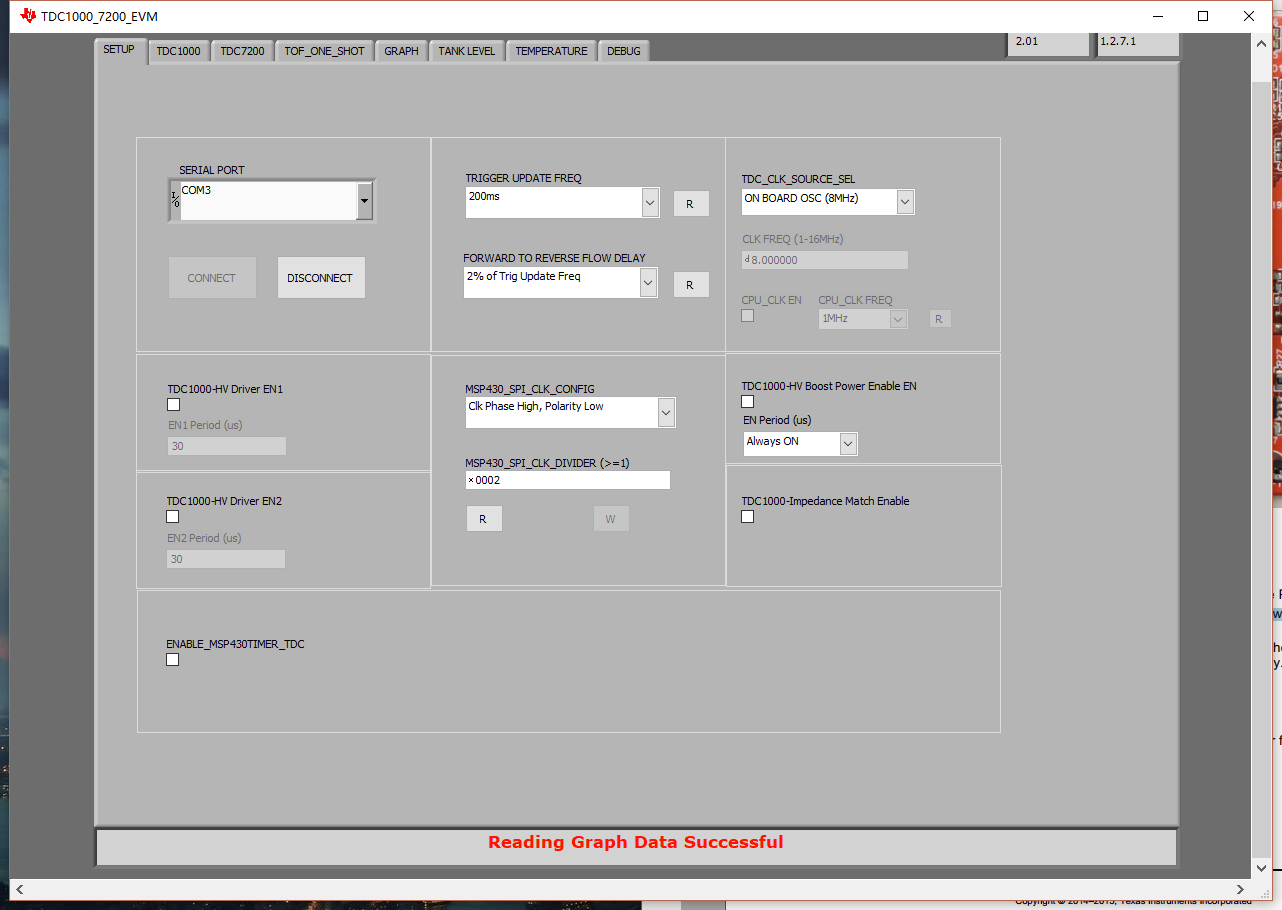
Task: Open the TDC7200 tab
Action: (x=243, y=51)
